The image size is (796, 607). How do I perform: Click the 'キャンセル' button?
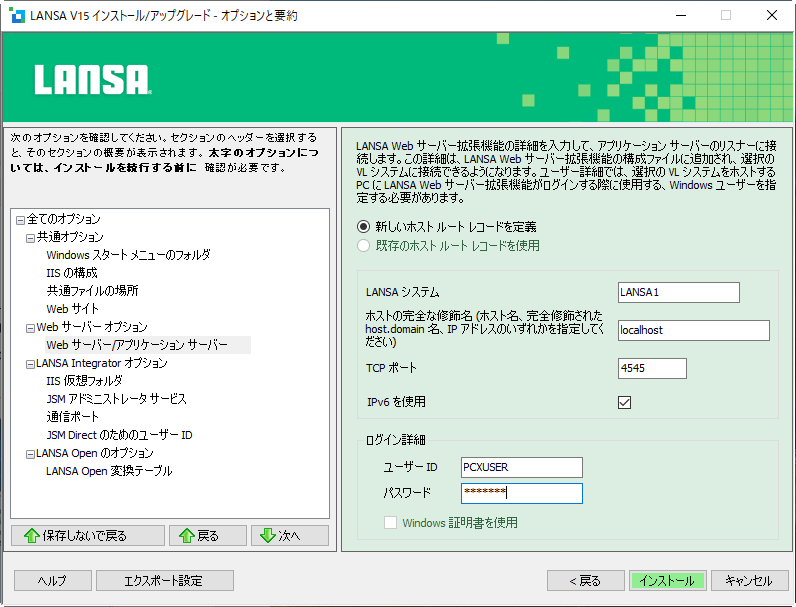(750, 581)
